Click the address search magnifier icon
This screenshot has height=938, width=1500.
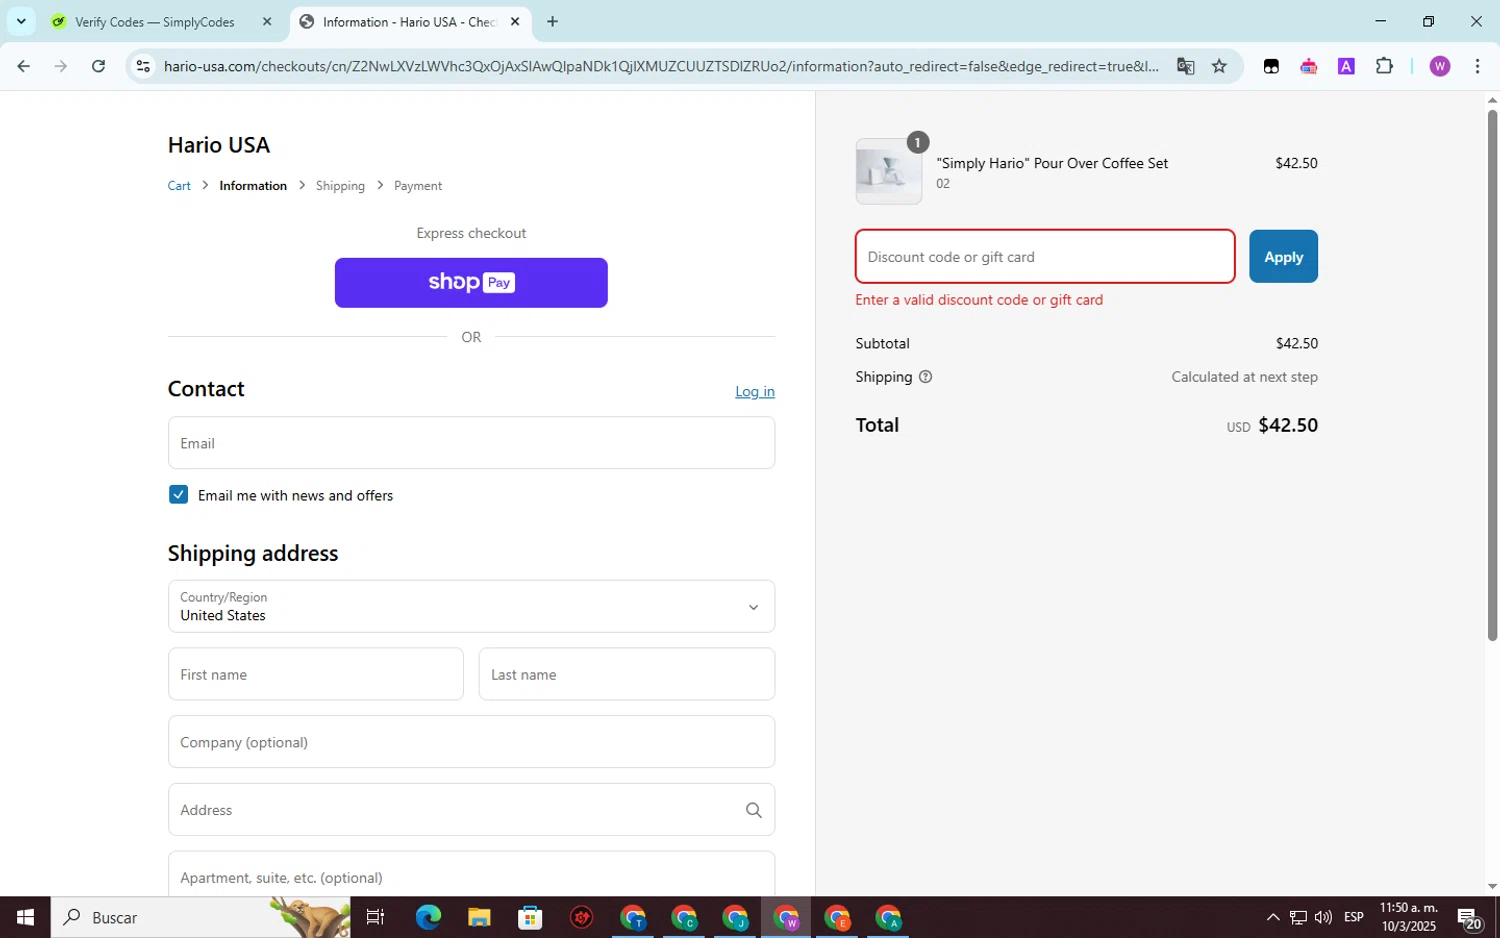754,810
